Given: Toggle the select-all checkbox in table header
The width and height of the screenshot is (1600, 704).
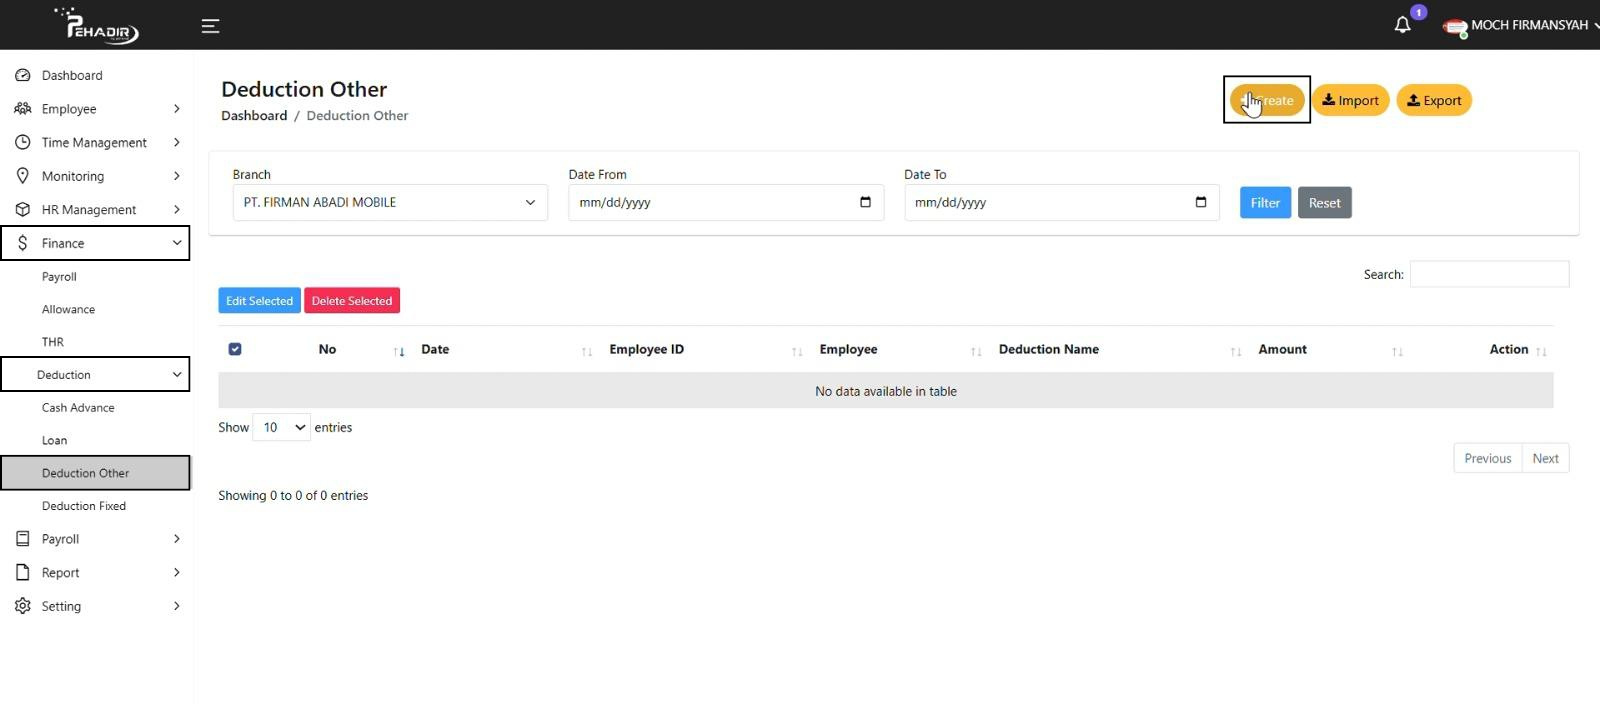Looking at the screenshot, I should tap(235, 349).
